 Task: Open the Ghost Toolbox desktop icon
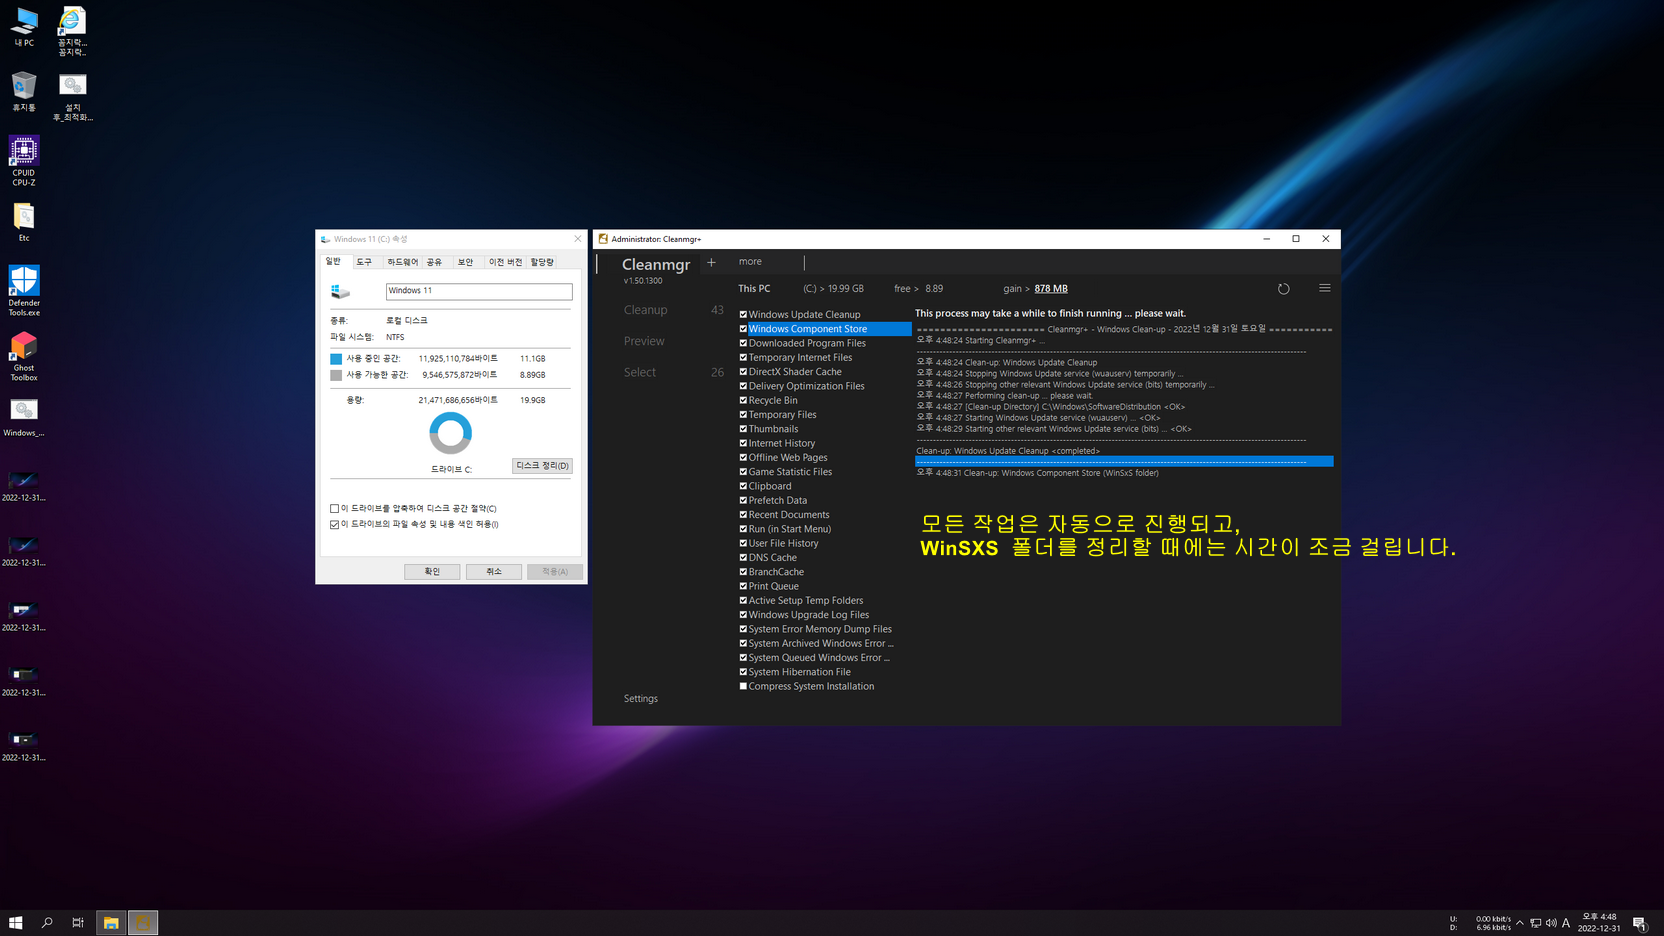coord(24,357)
